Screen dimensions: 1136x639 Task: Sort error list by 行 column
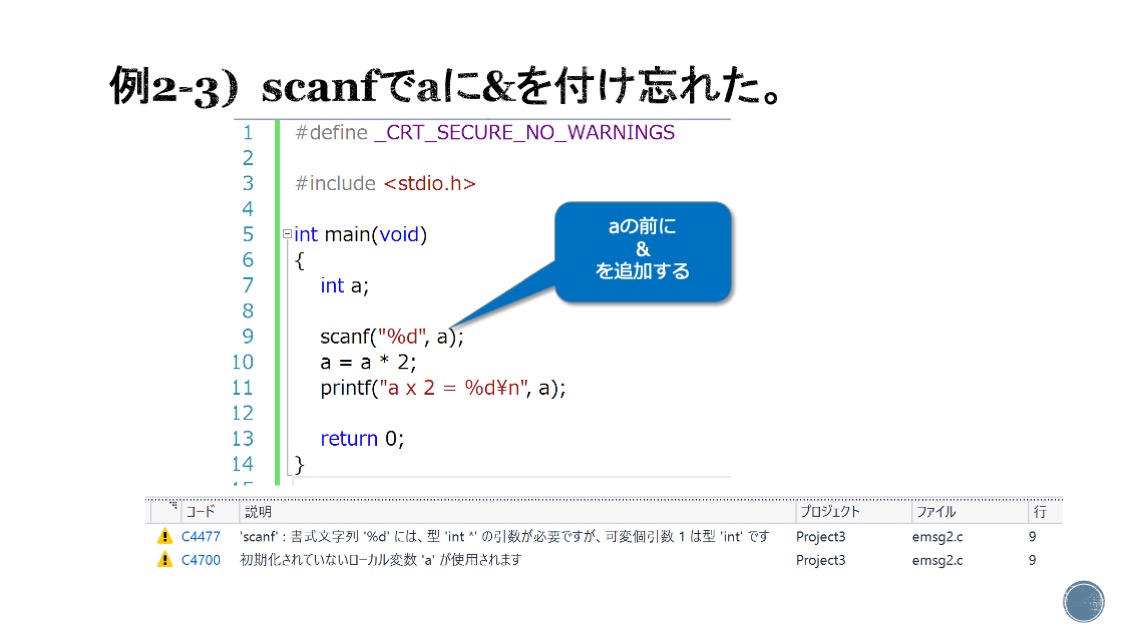[x=1040, y=511]
